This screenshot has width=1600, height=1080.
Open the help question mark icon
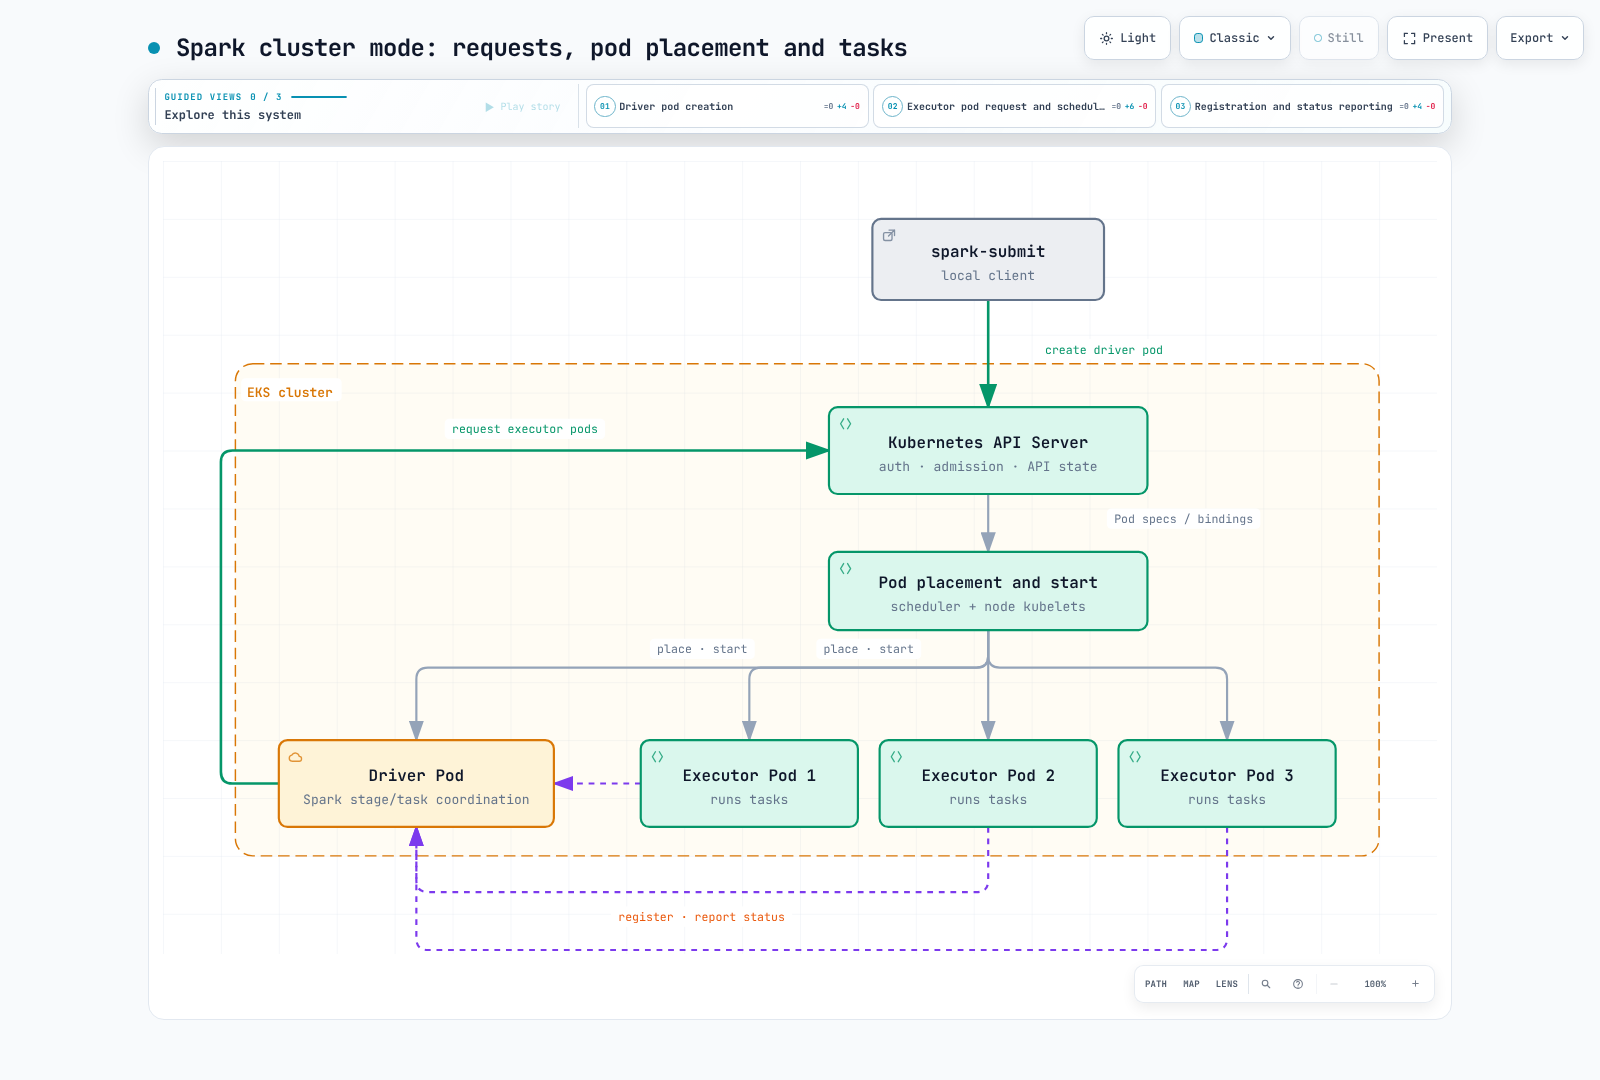(1298, 984)
